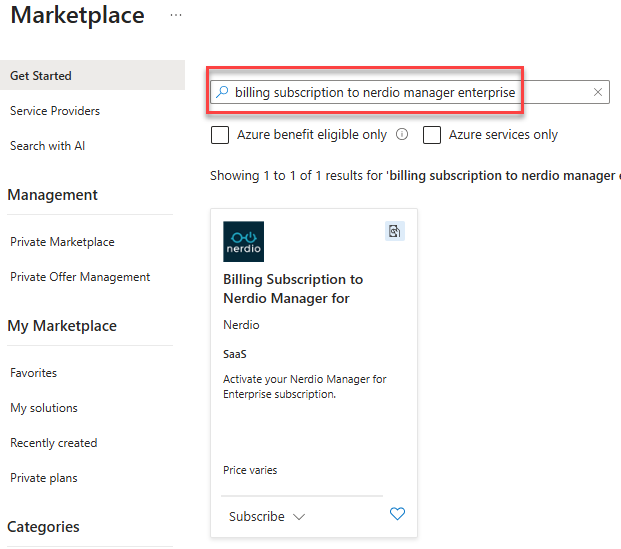Viewport: 621px width, 549px height.
Task: Click the Management heading
Action: [52, 195]
